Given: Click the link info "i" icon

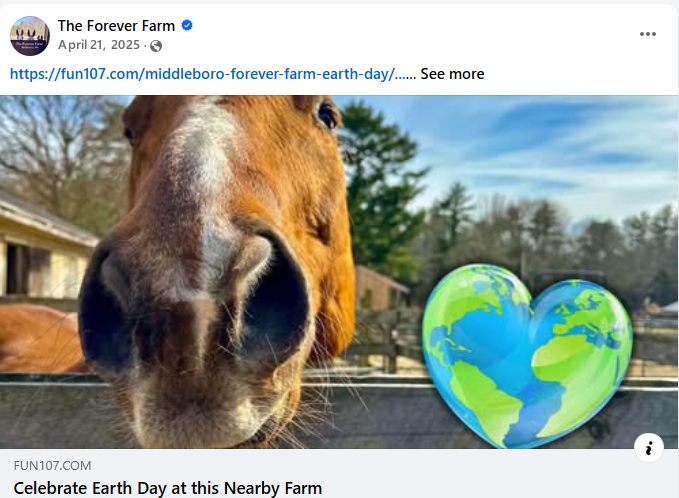Looking at the screenshot, I should [x=648, y=448].
